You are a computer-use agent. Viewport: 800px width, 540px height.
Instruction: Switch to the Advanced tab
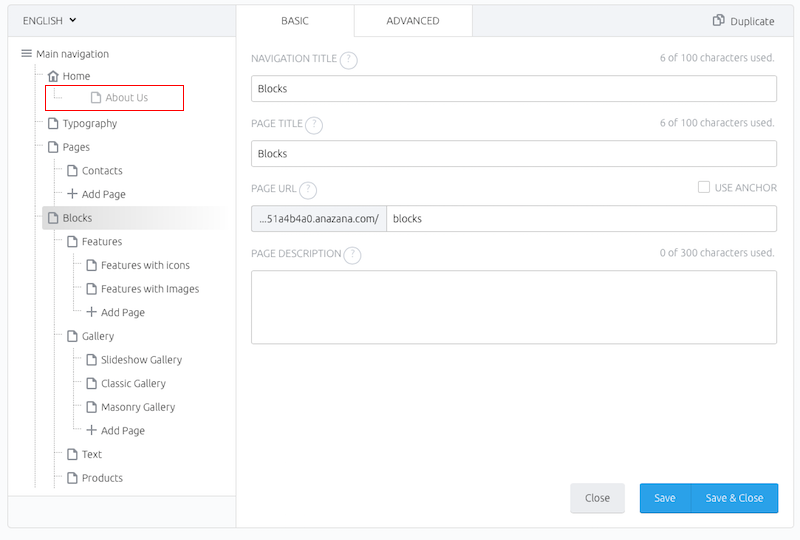click(413, 21)
